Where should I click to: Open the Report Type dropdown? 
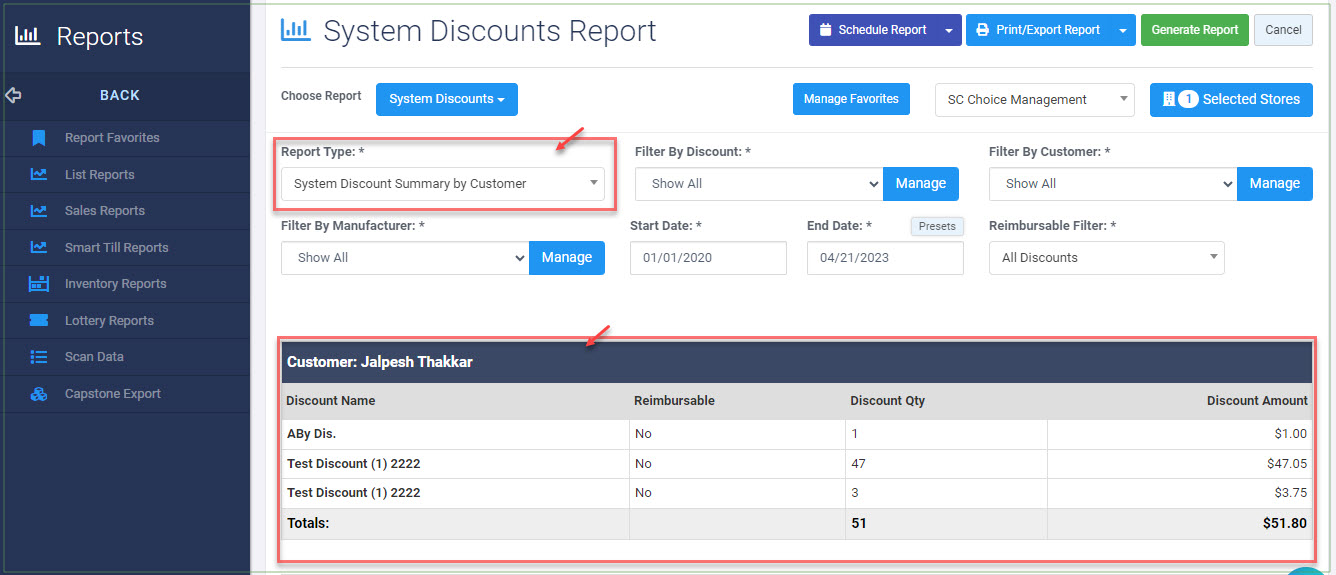(443, 183)
